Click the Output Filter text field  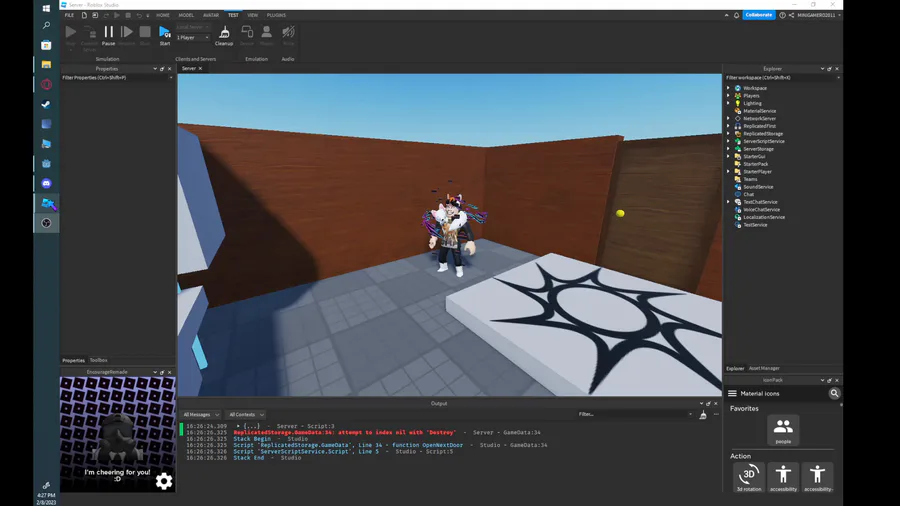635,414
